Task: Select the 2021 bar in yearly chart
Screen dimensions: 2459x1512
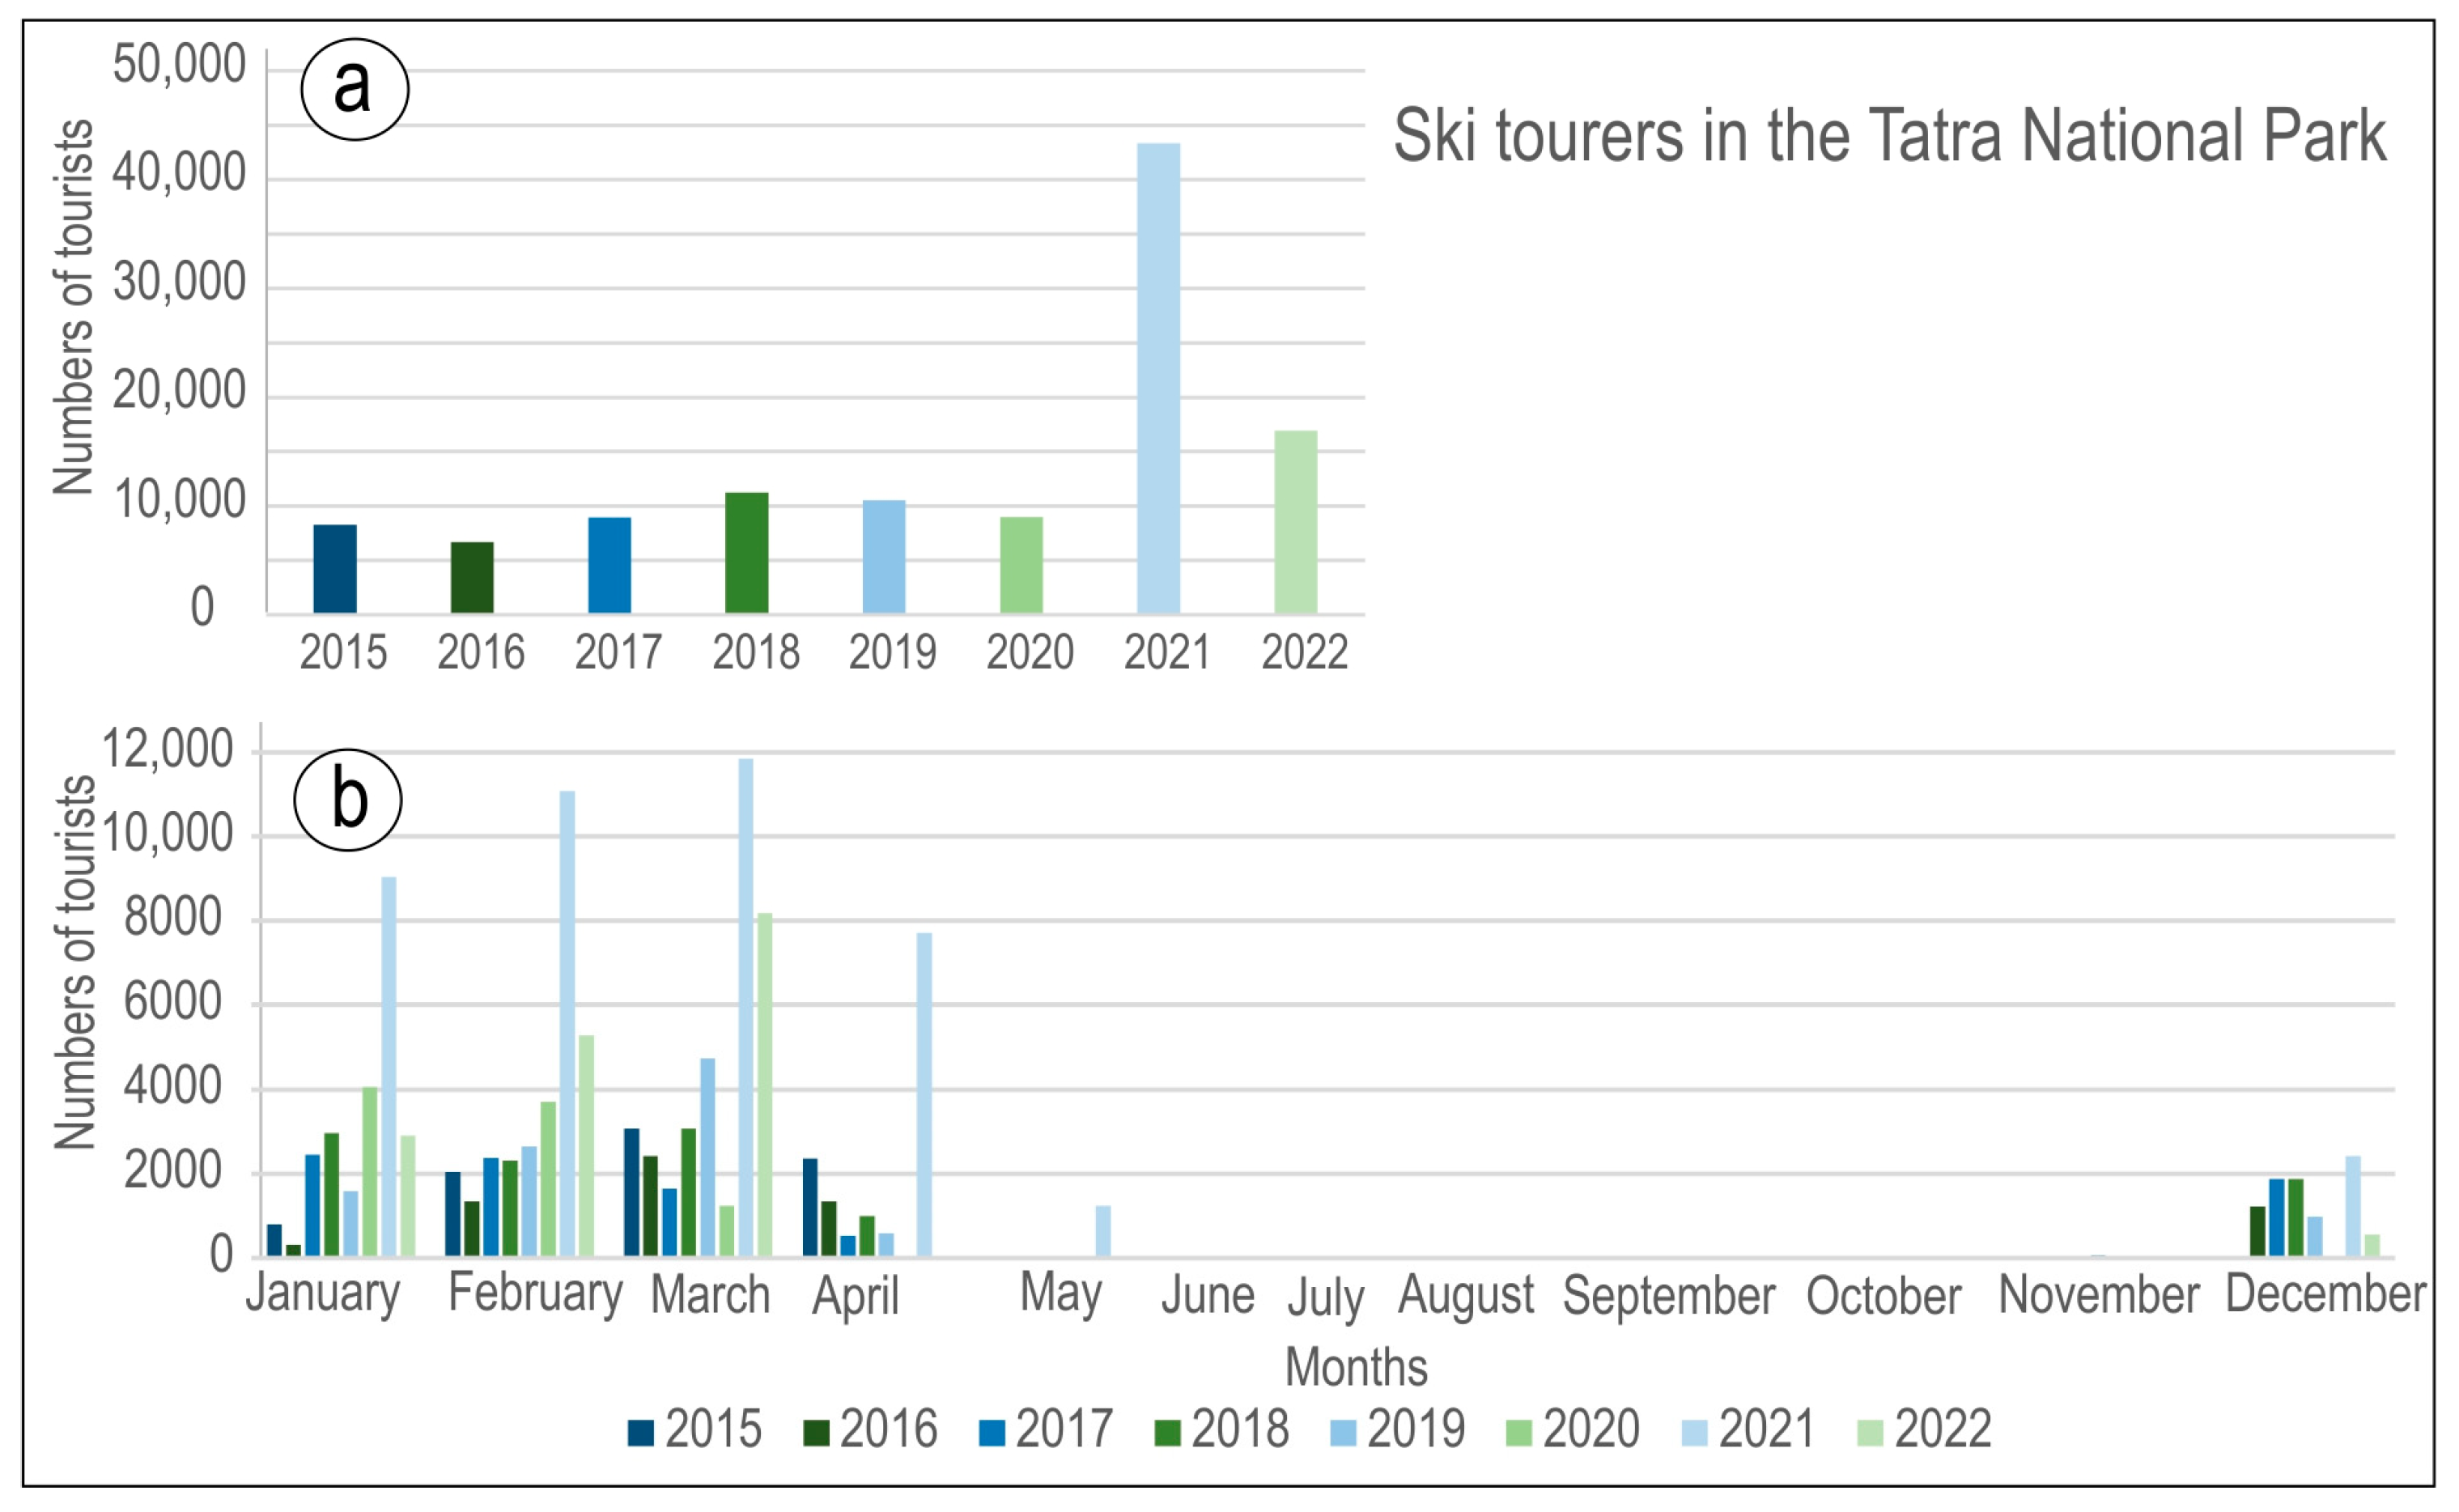Action: tap(1158, 378)
